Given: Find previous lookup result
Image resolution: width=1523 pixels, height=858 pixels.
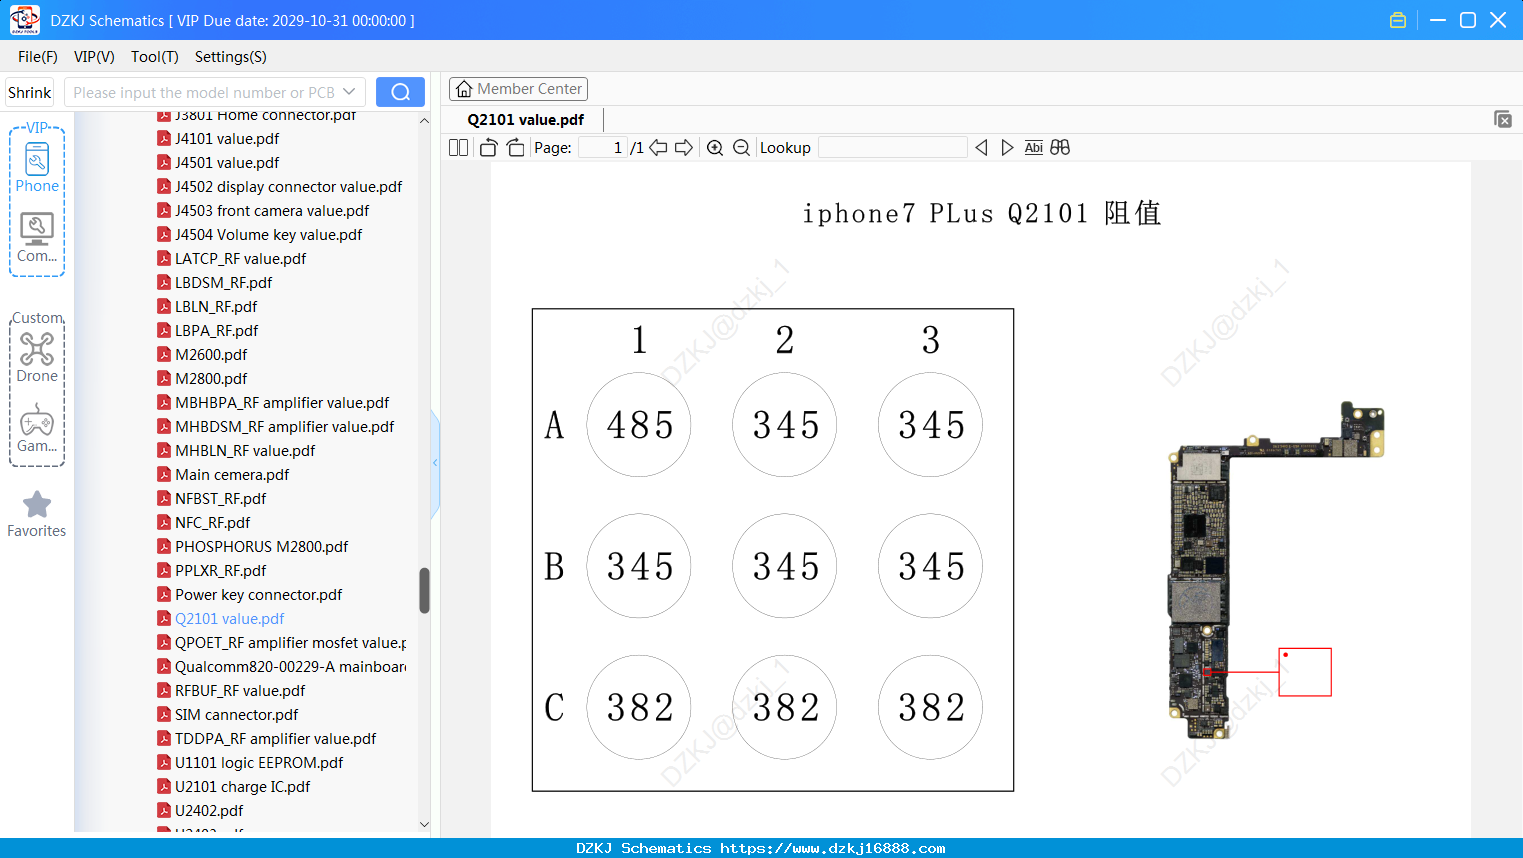Looking at the screenshot, I should pos(981,147).
